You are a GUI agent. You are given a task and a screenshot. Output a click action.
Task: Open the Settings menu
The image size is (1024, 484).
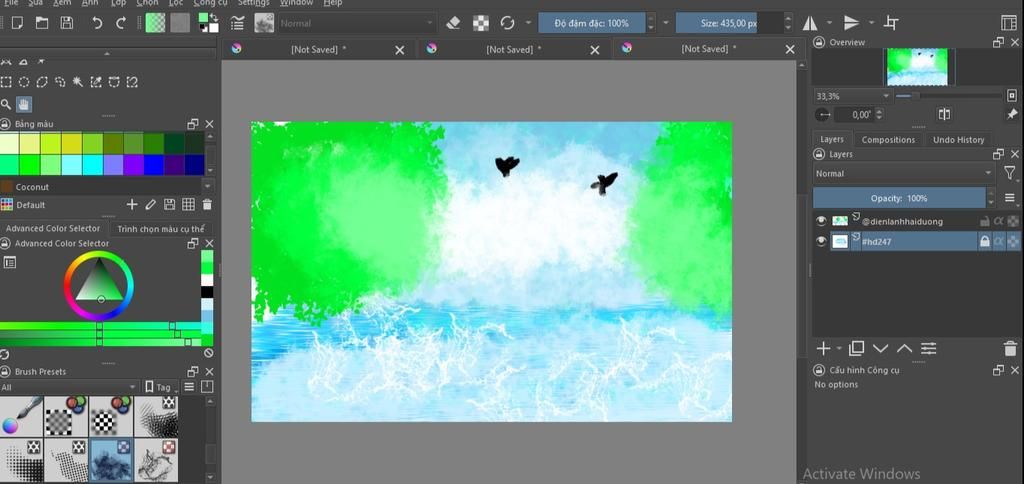(253, 3)
